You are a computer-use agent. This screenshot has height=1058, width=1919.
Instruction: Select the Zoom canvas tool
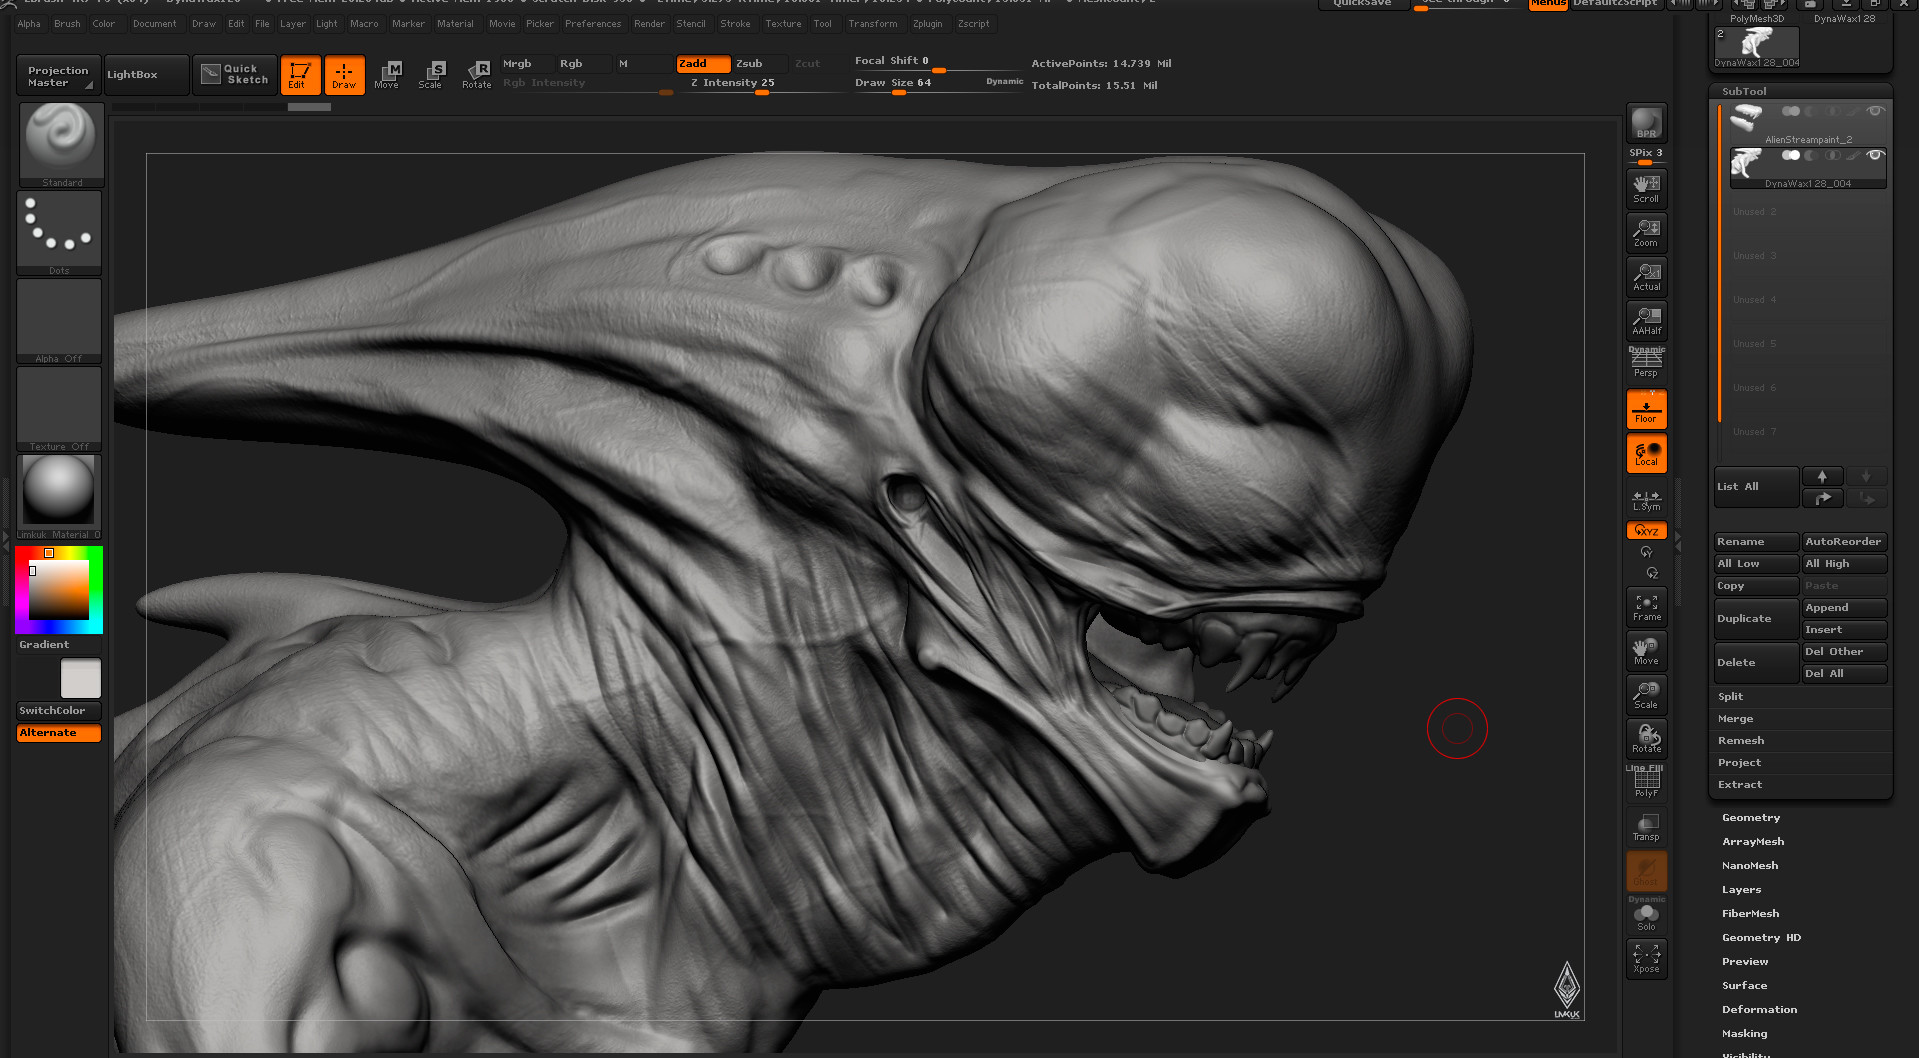click(1646, 232)
